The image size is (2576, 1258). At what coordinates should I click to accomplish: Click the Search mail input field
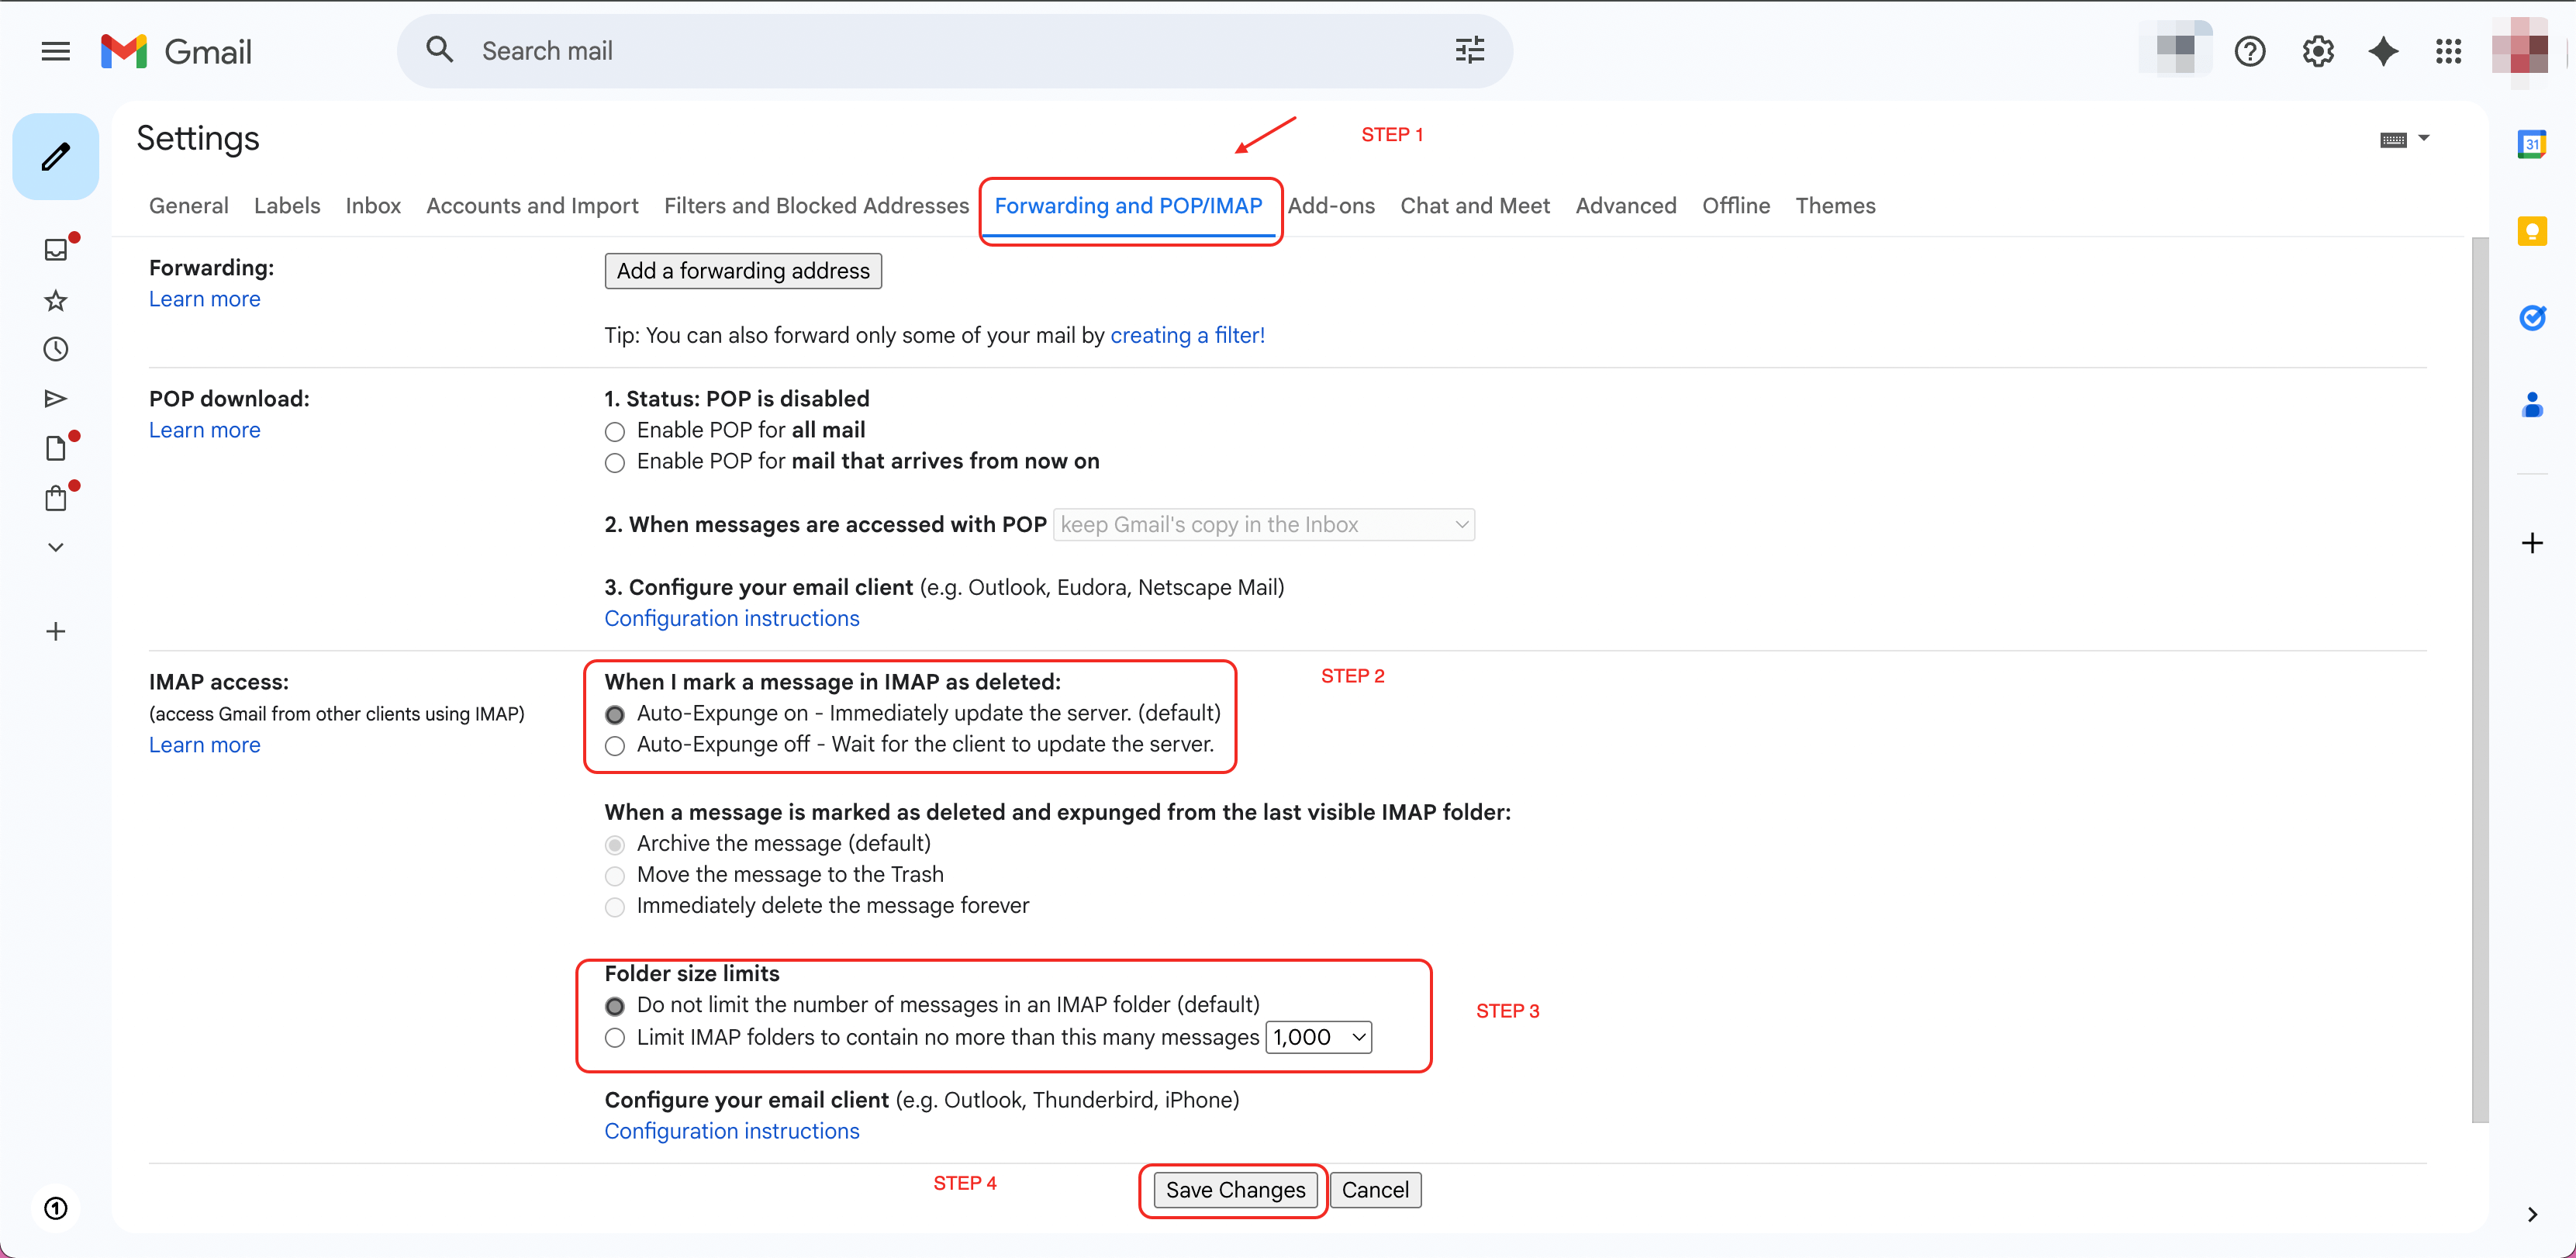coord(940,51)
